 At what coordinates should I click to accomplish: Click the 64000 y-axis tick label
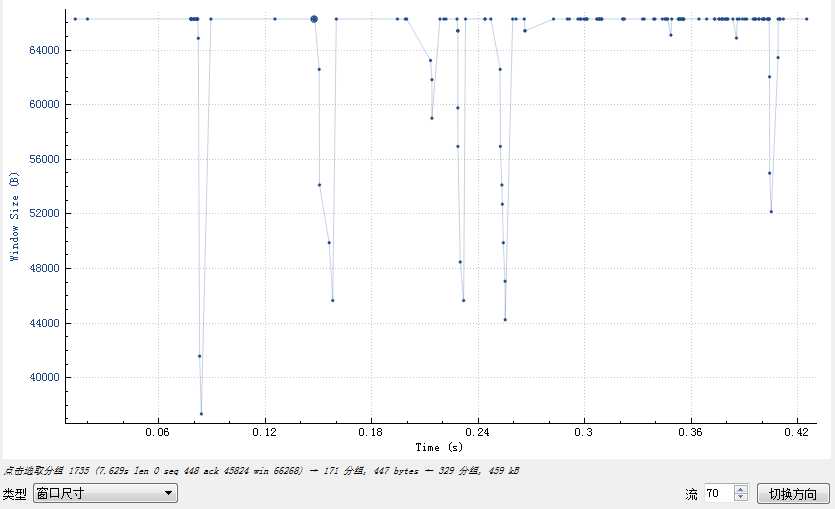pos(44,50)
